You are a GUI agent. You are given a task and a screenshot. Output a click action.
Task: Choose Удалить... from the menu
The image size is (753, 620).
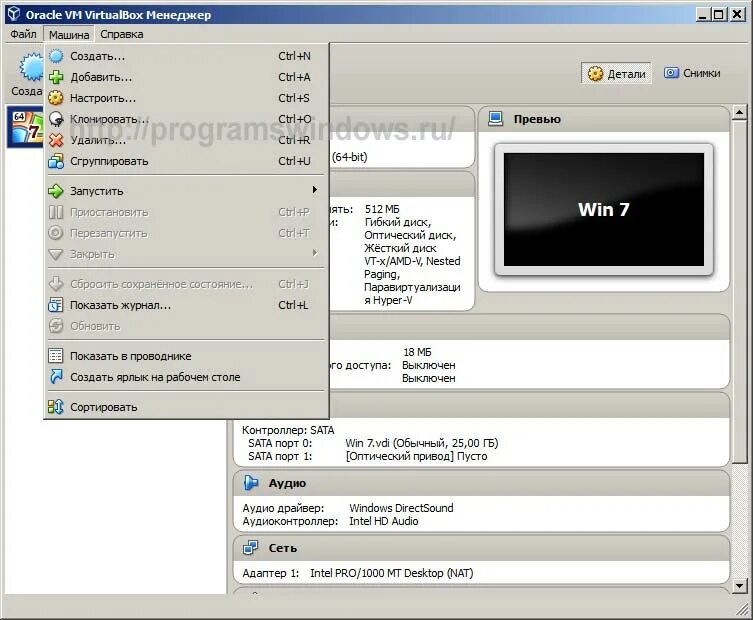186,140
